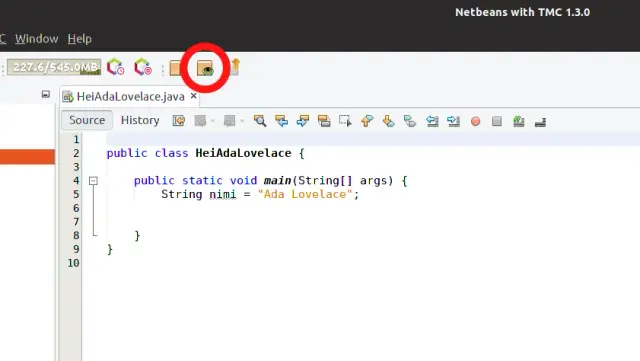Click the Find Previous Occurrence arrow icon
640x361 pixels.
(x=281, y=121)
